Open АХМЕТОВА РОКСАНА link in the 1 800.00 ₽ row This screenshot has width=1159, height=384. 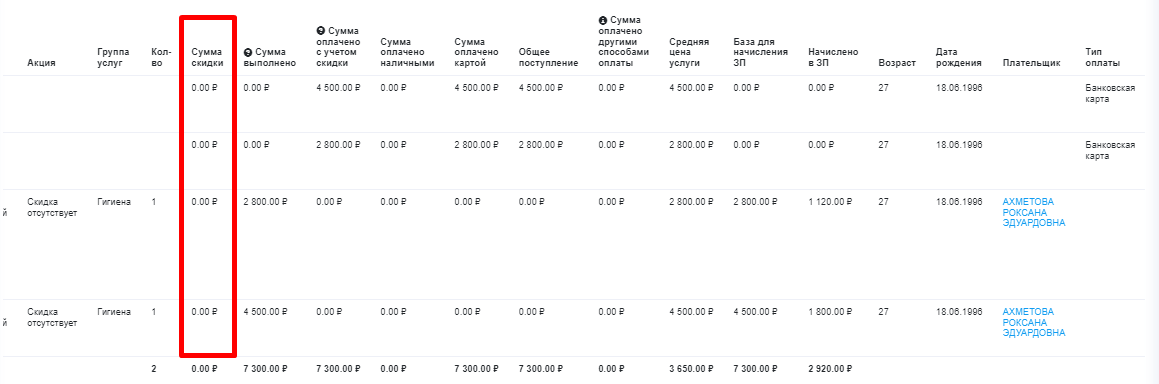click(1033, 322)
